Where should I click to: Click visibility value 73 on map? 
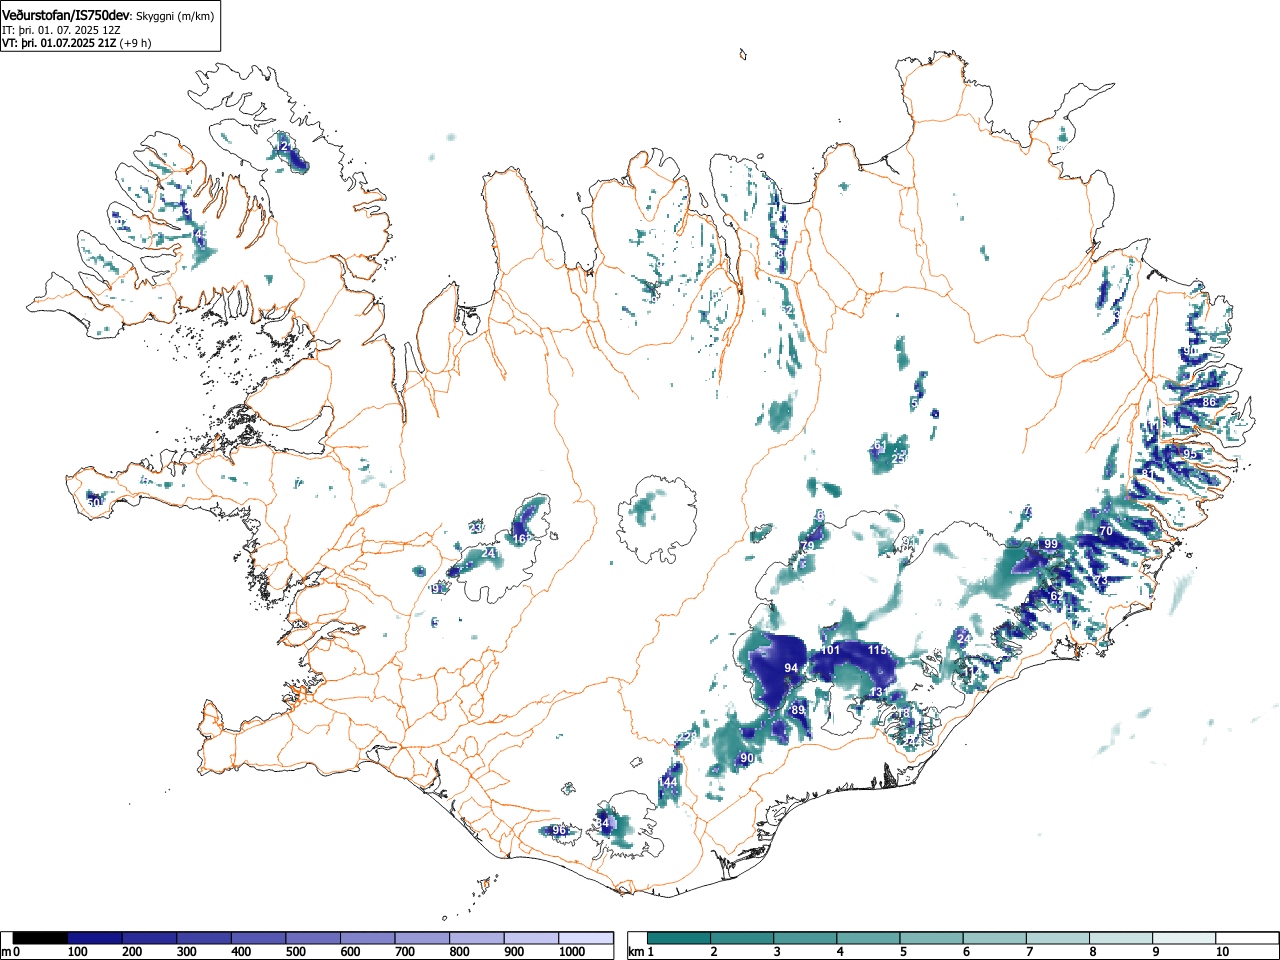1101,580
